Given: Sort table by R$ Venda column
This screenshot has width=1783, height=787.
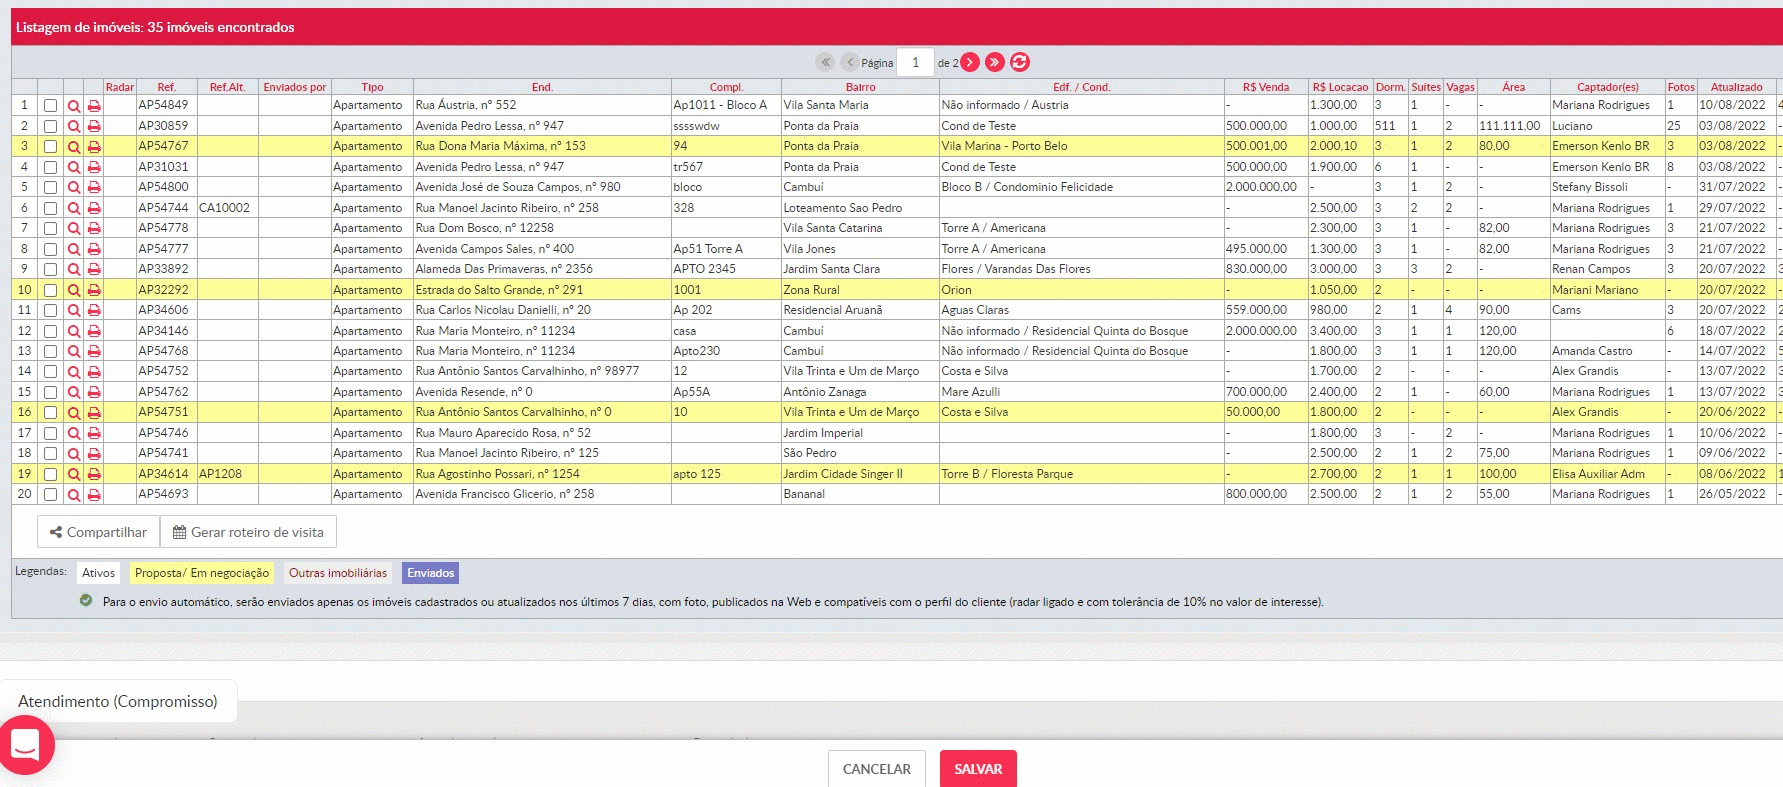Looking at the screenshot, I should 1266,87.
